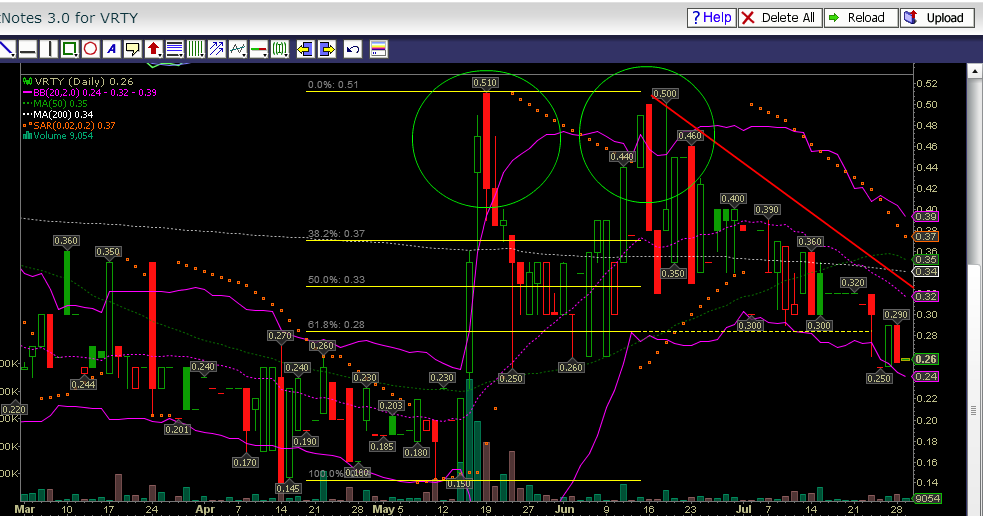Screen dimensions: 983x516
Task: Click the 0.320 price label
Action: (853, 283)
